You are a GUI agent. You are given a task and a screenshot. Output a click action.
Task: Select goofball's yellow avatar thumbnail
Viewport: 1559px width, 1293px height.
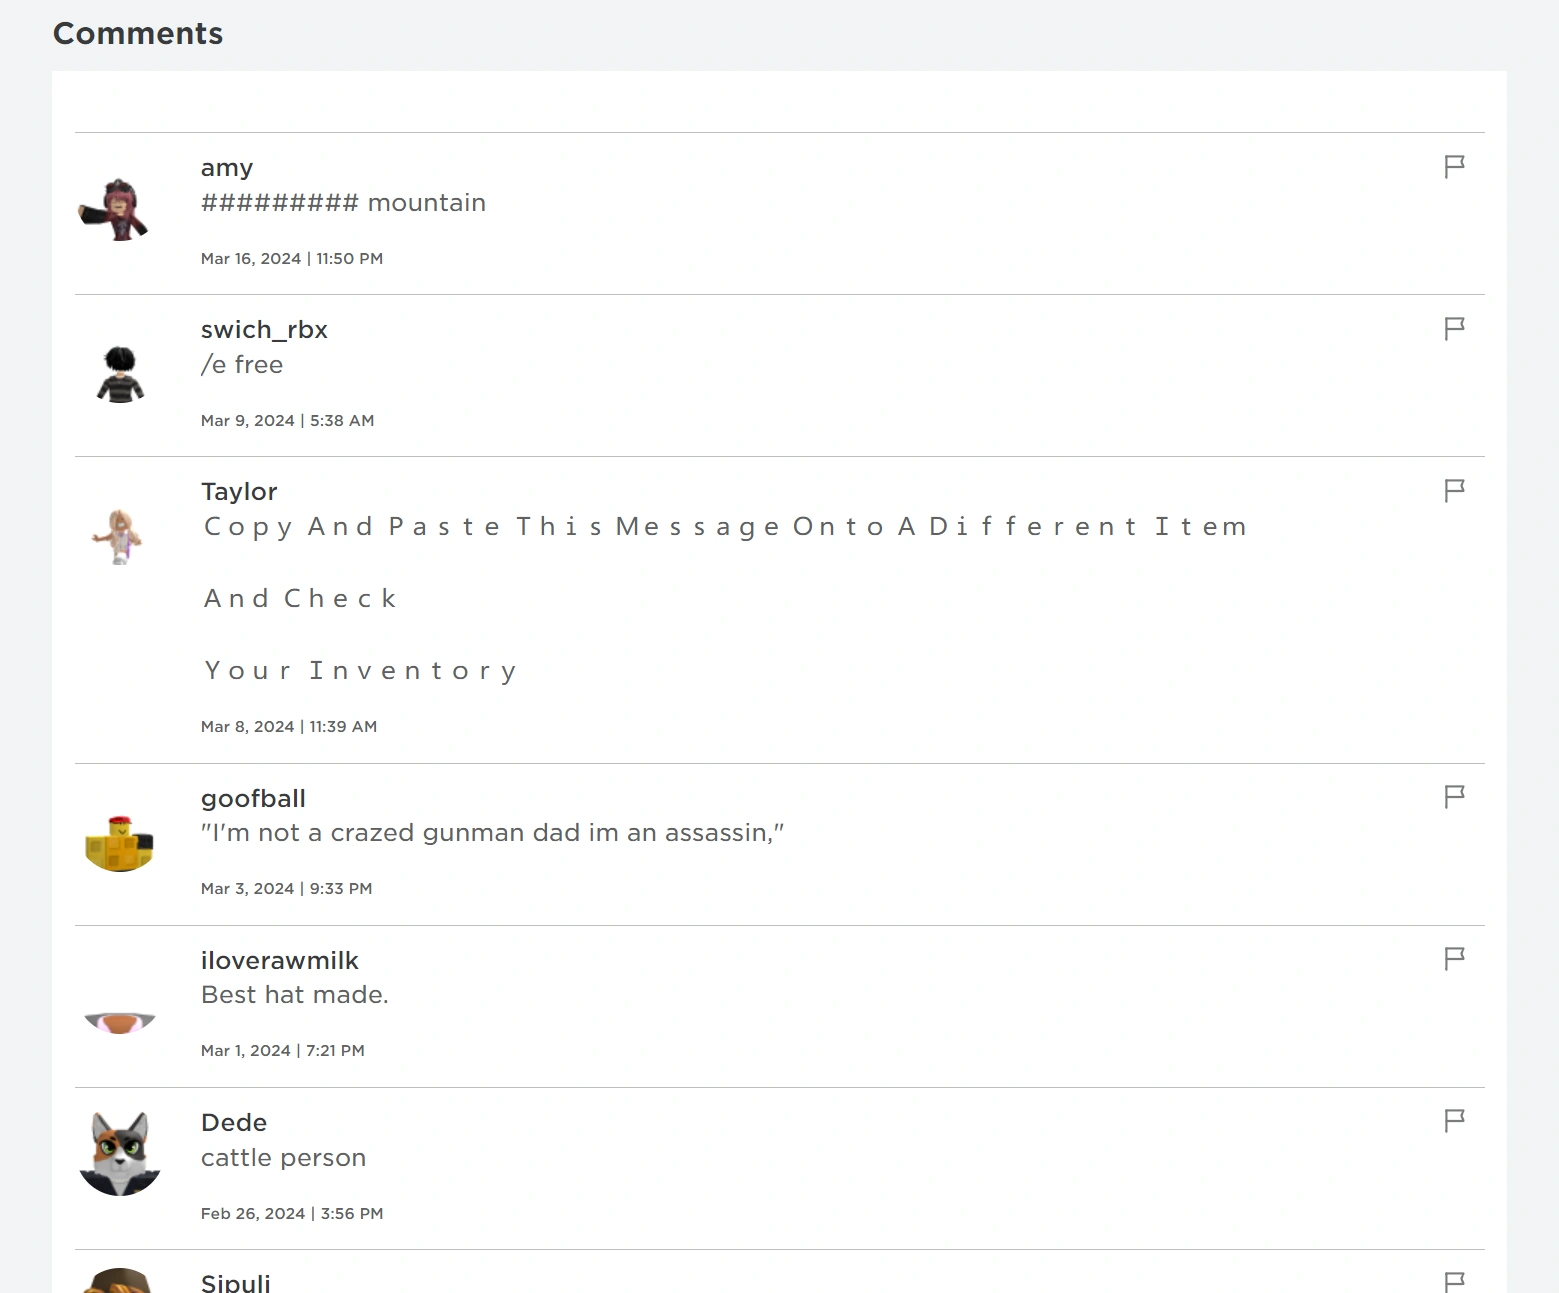(x=119, y=843)
